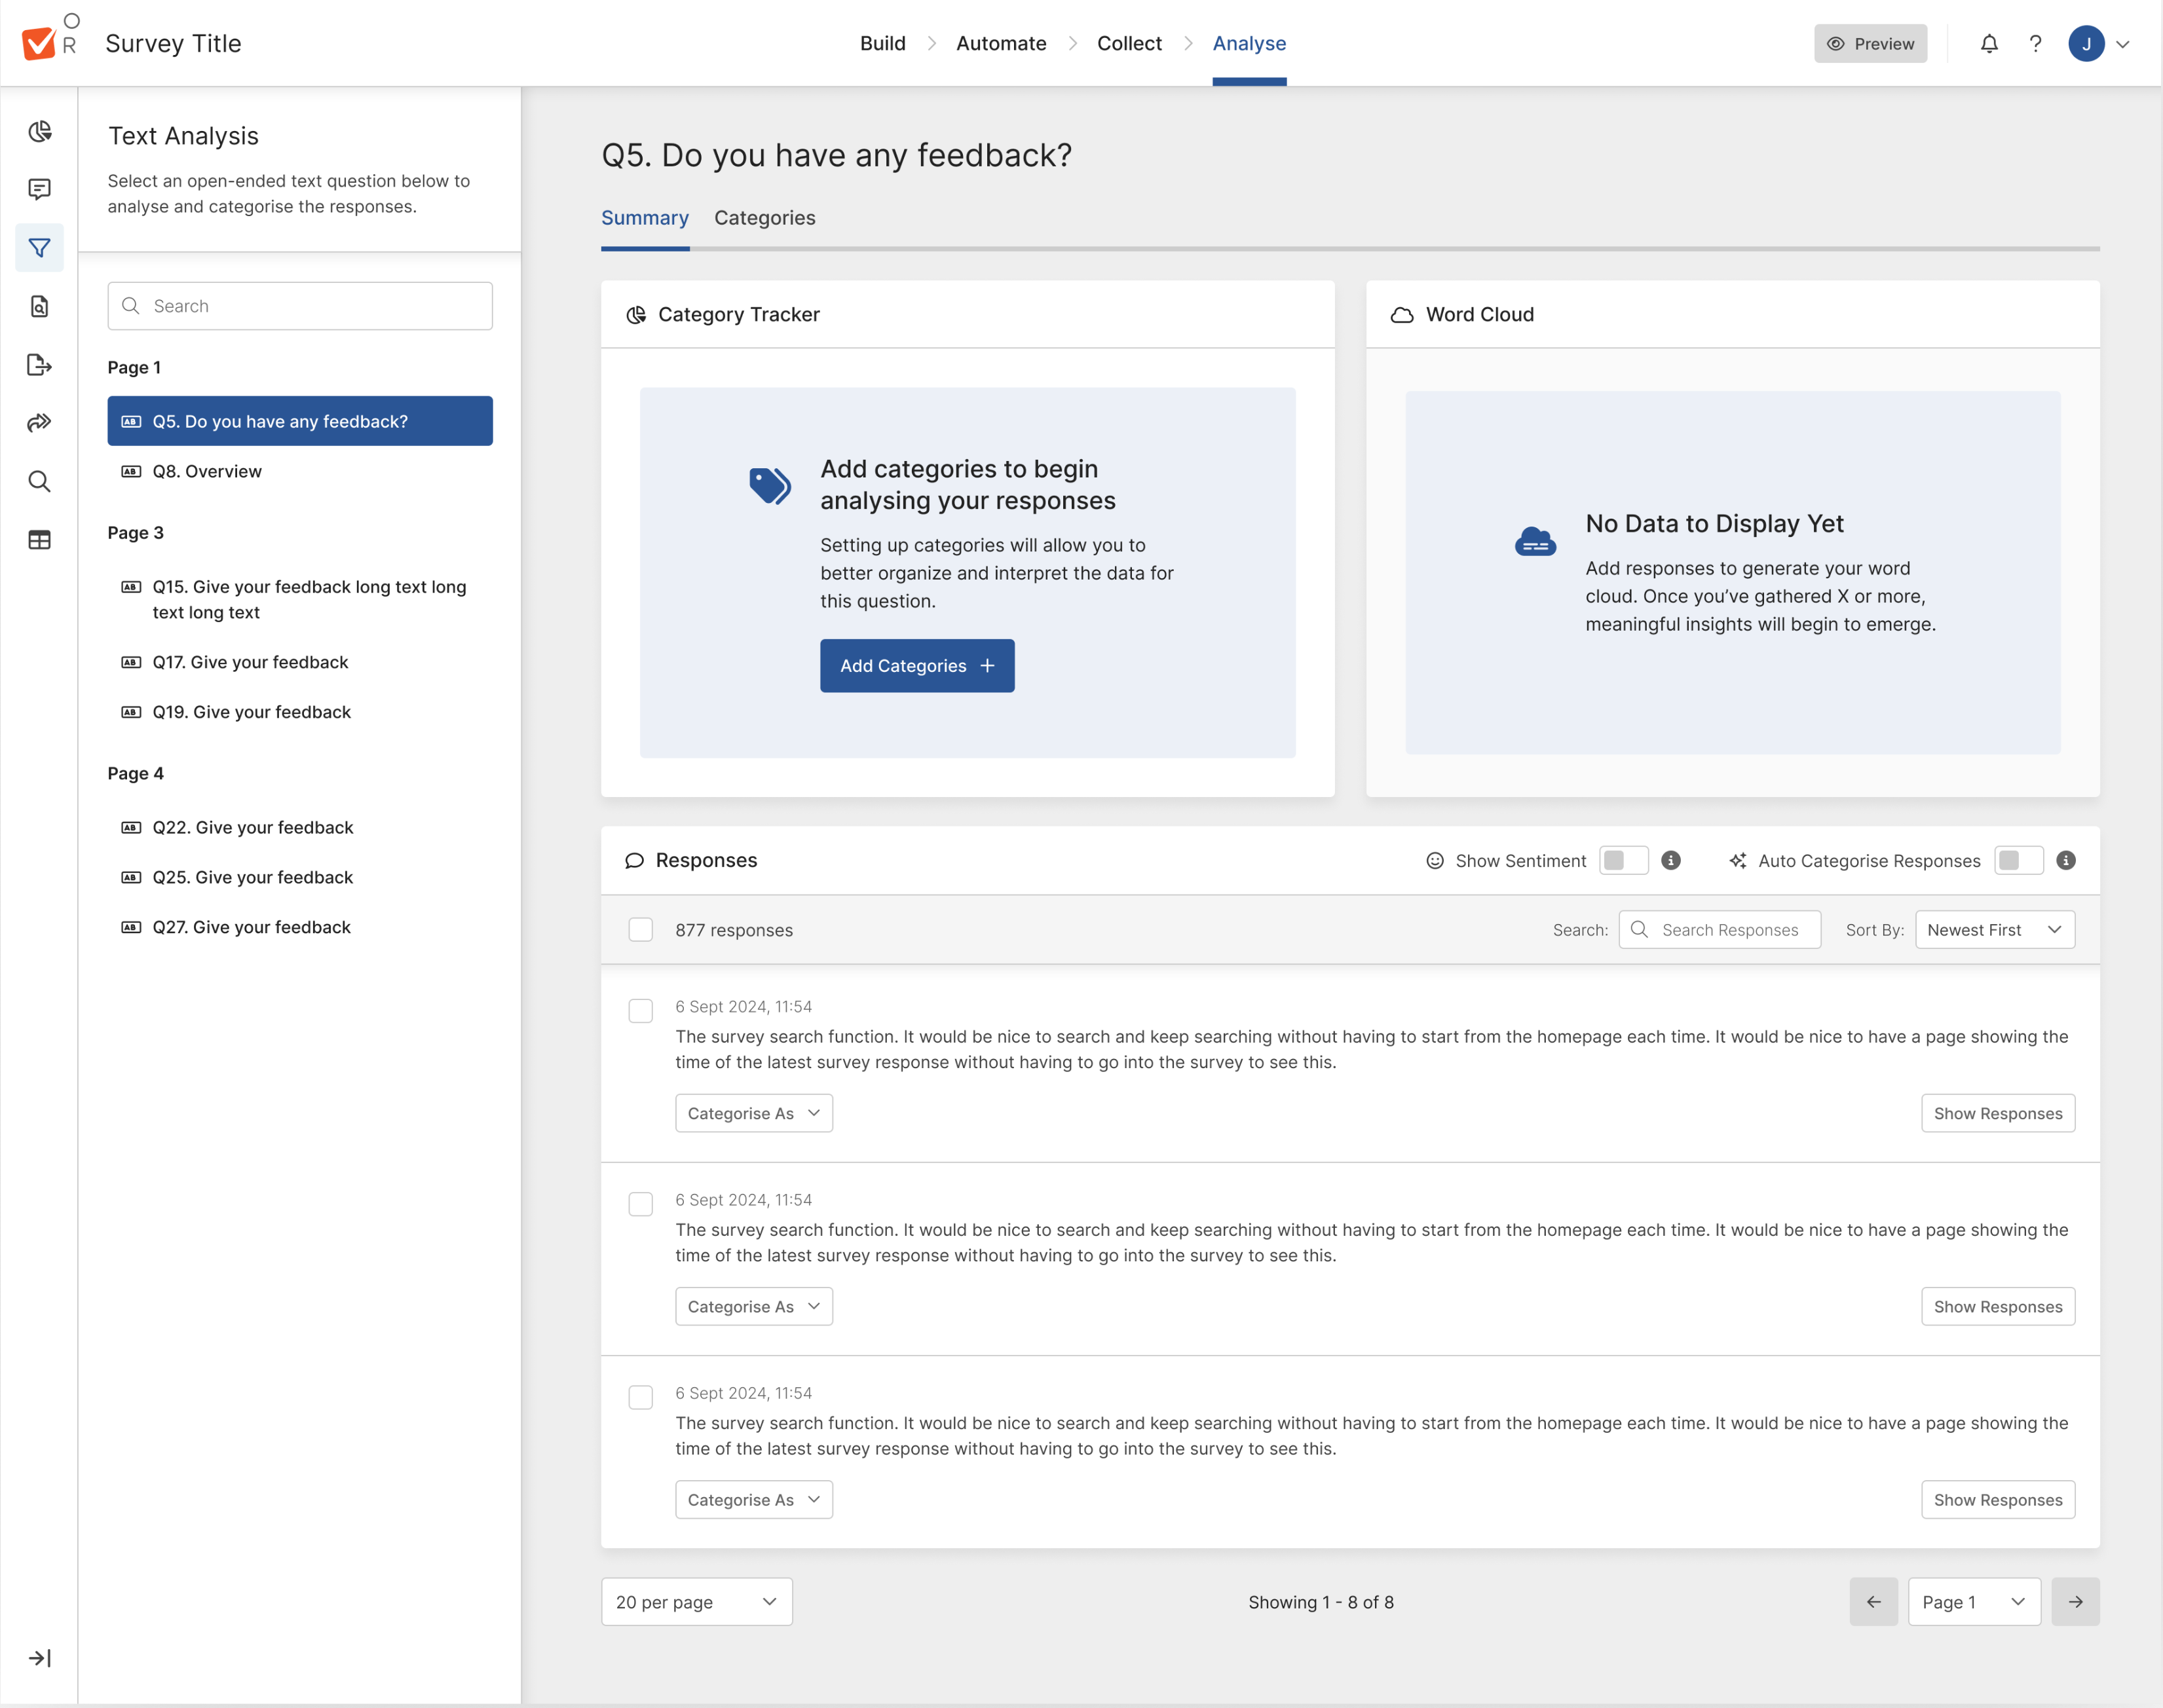Click the Responses speech bubble icon

[x=634, y=861]
